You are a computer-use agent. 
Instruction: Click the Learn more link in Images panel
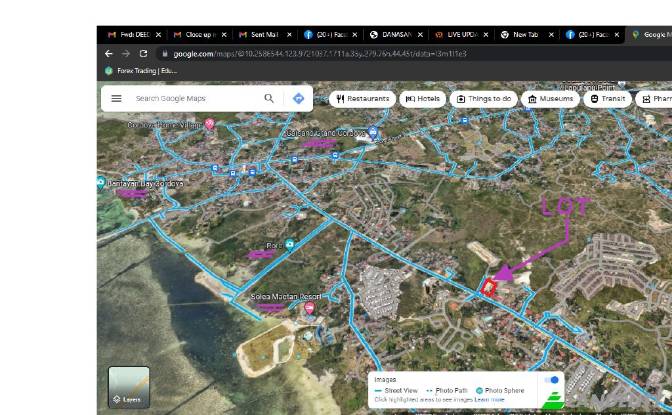pos(489,399)
